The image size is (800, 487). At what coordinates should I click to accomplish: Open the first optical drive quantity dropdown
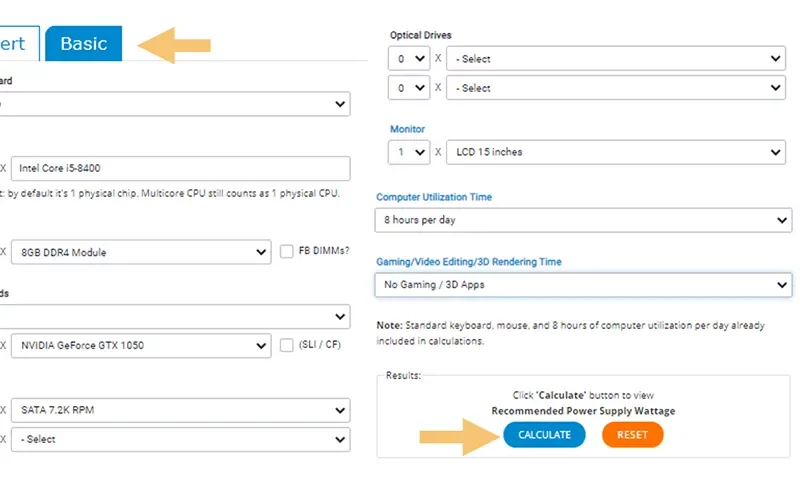tap(409, 59)
